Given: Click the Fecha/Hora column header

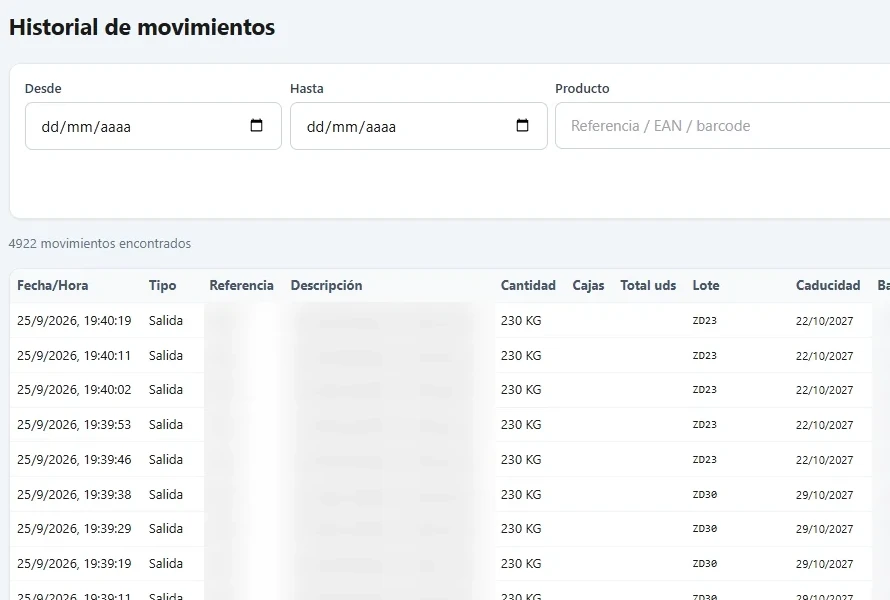Looking at the screenshot, I should pyautogui.click(x=52, y=286).
